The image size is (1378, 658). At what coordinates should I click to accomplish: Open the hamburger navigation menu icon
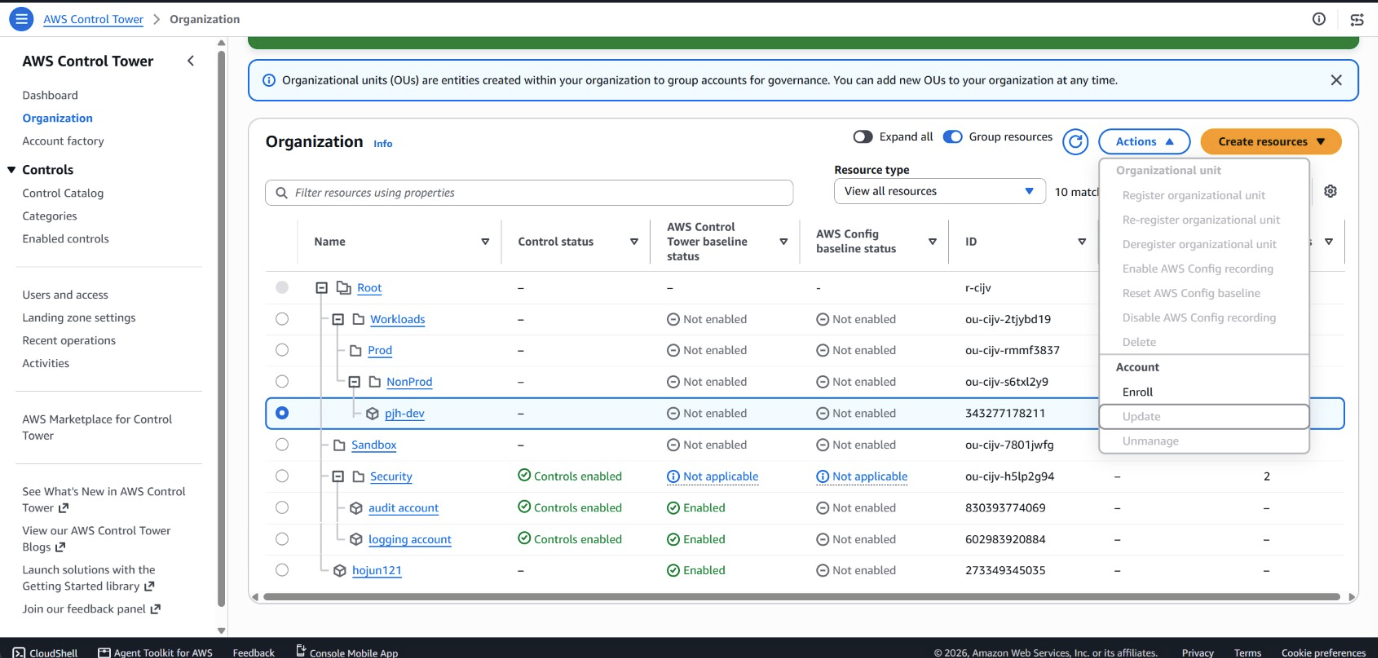pos(20,19)
